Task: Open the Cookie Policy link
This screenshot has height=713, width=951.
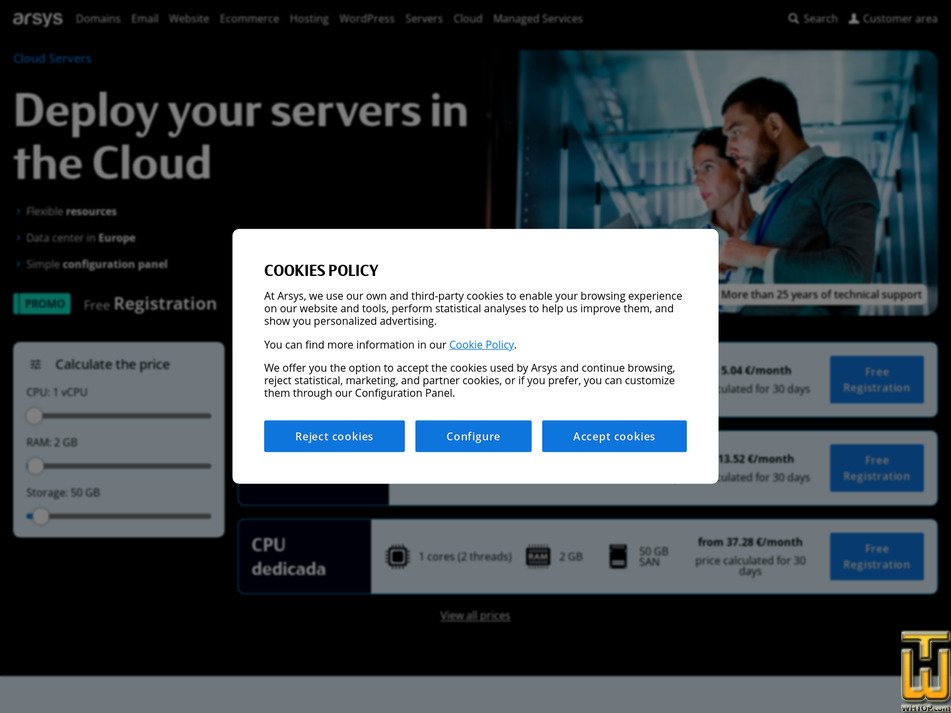Action: tap(482, 344)
